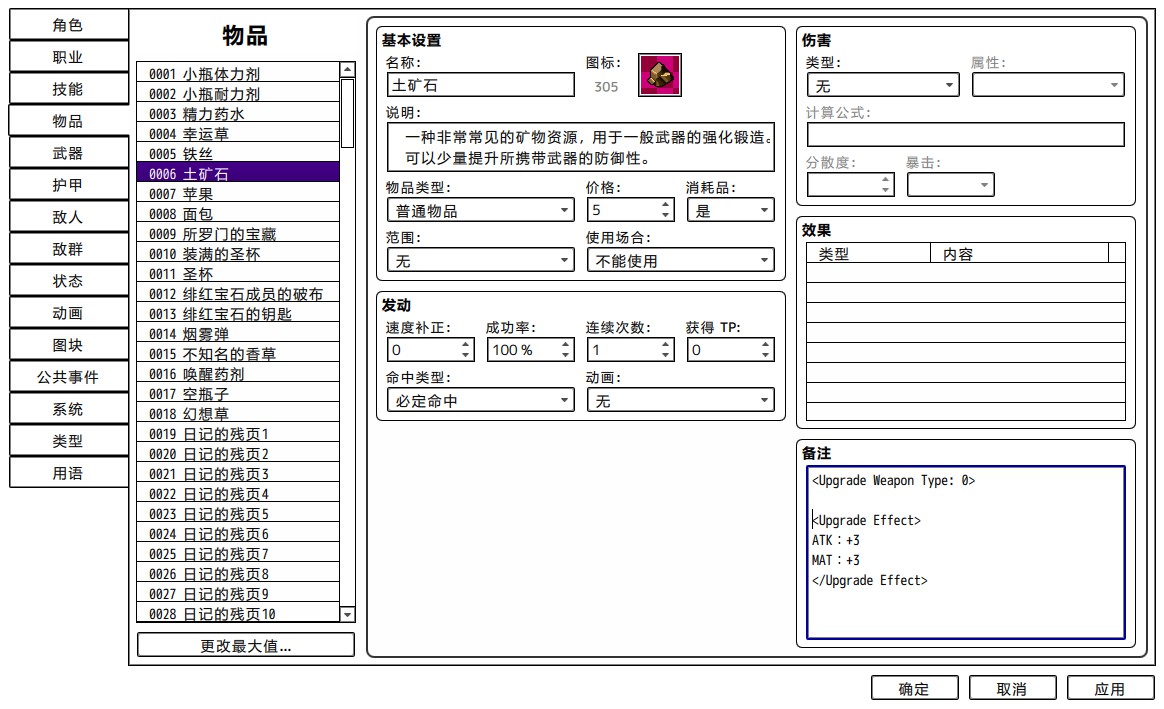This screenshot has height=709, width=1164.
Task: Switch to the 角色 tab
Action: point(68,24)
